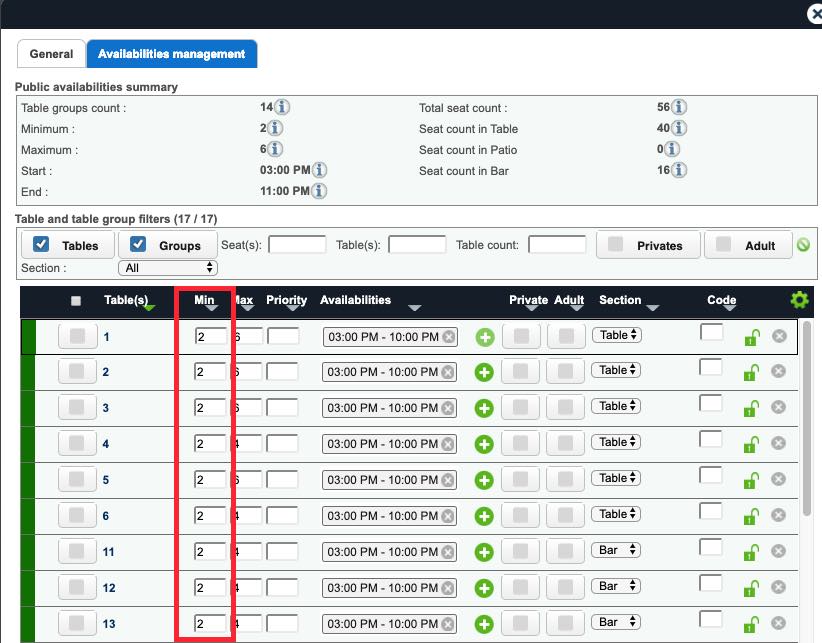The width and height of the screenshot is (822, 643).
Task: Open the Section filter dropdown showing All
Action: coord(167,267)
